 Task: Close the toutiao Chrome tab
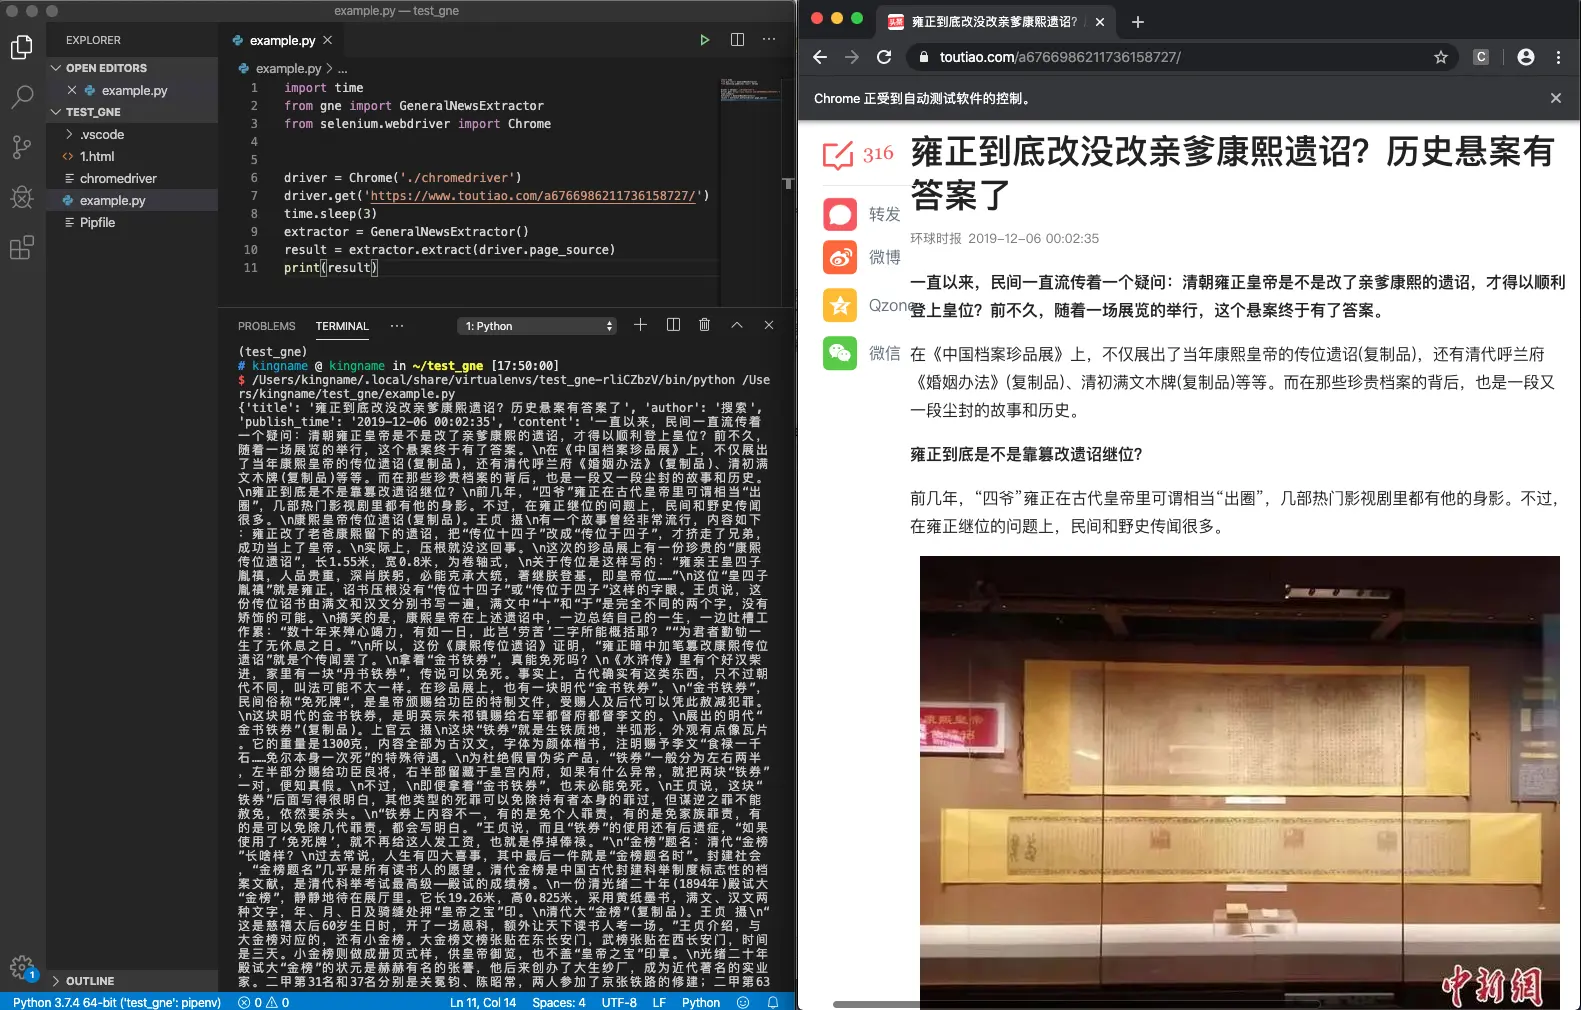tap(1100, 22)
